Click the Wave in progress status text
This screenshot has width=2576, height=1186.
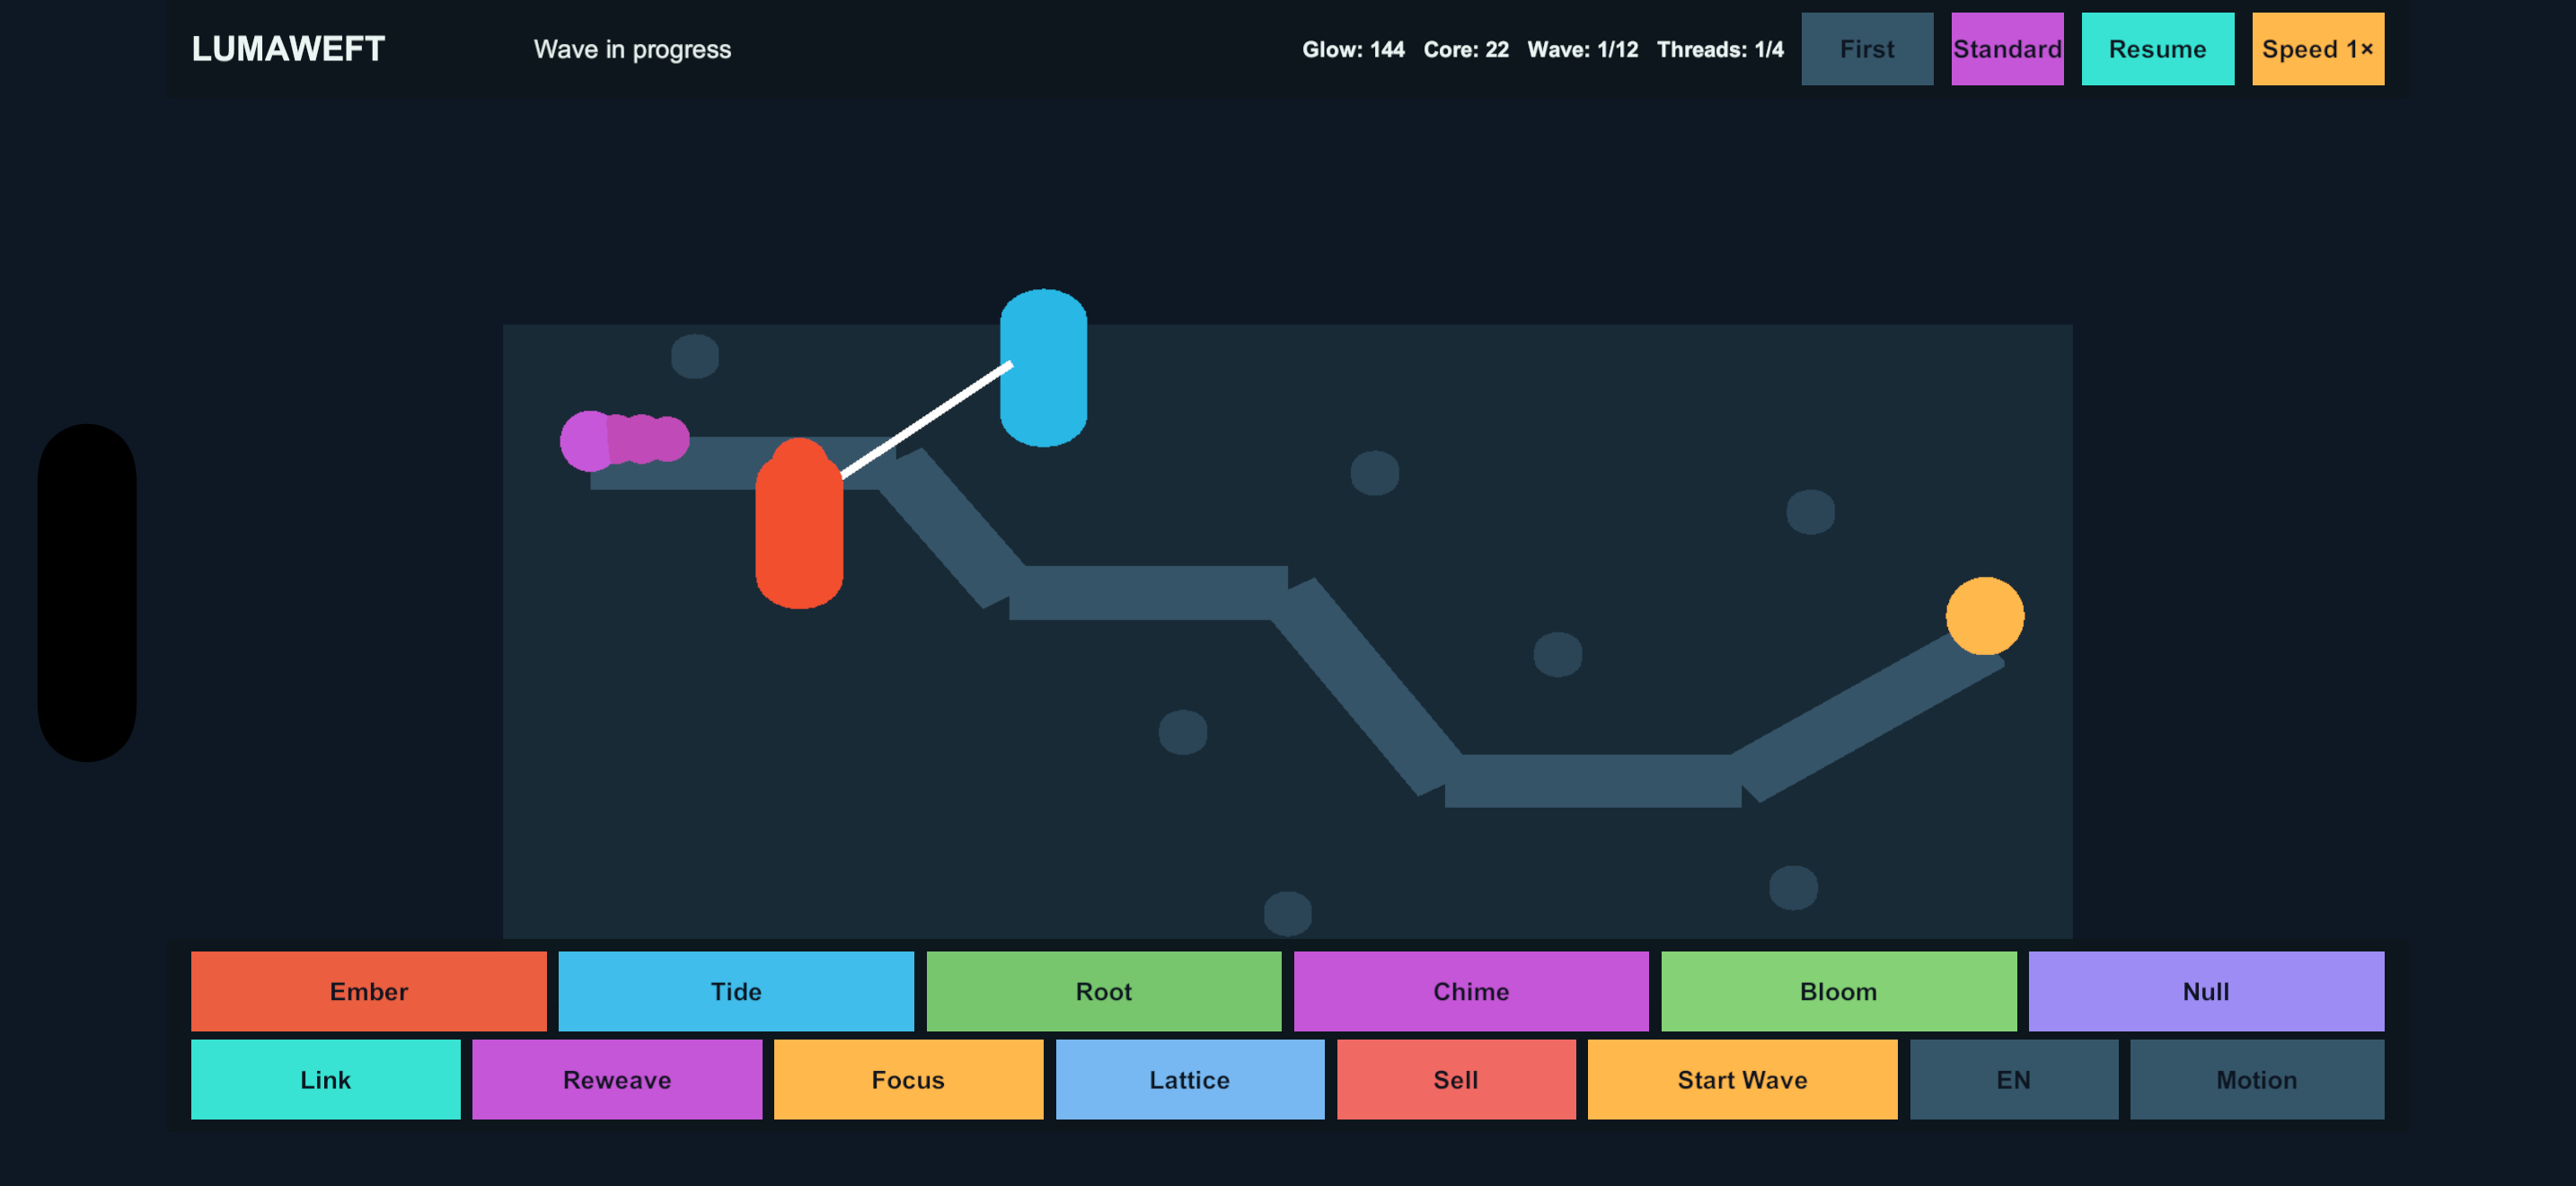point(632,49)
